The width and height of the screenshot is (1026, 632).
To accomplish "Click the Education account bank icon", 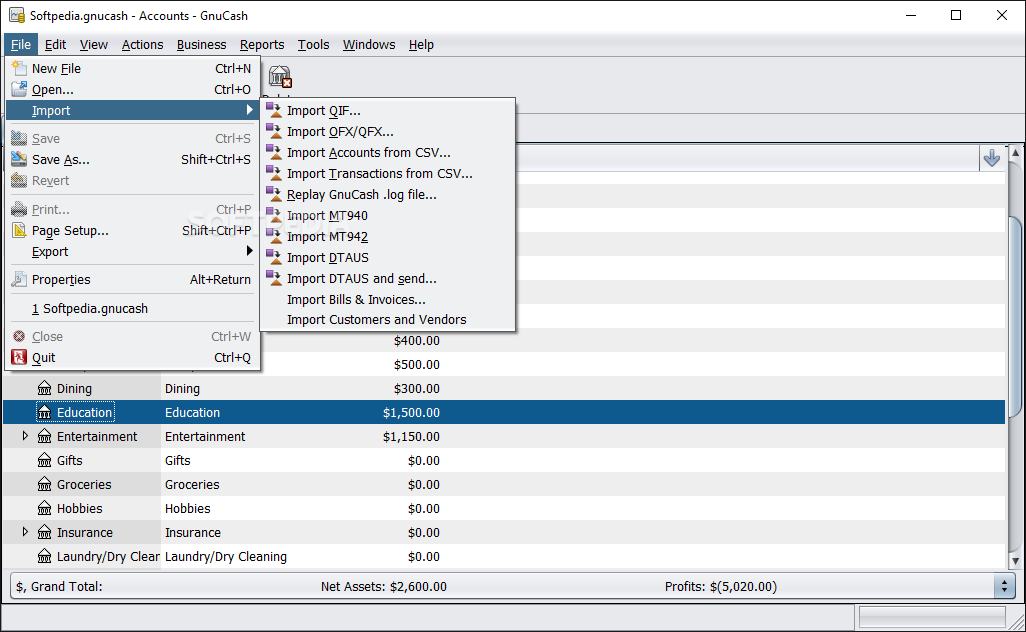I will click(x=44, y=413).
